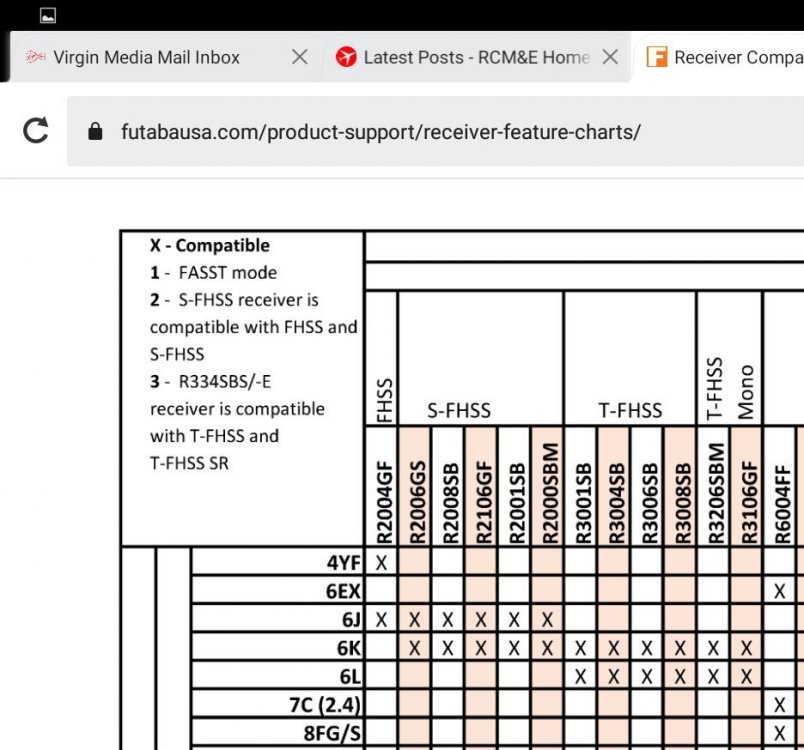
Task: Click the X in 4YF row under R2004GF
Action: click(381, 563)
